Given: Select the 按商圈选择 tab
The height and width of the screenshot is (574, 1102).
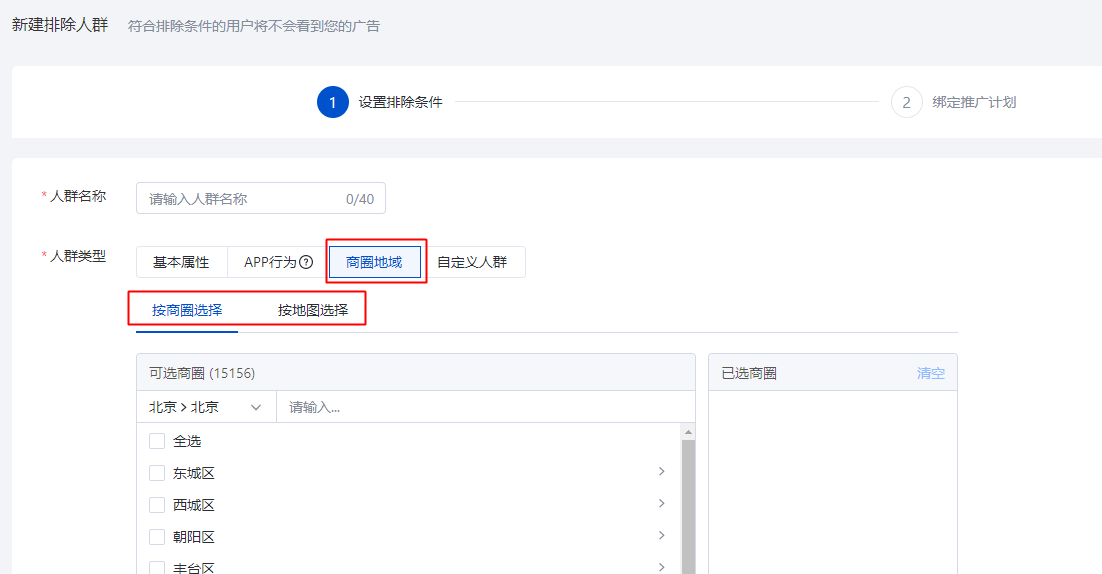Looking at the screenshot, I should coord(187,310).
